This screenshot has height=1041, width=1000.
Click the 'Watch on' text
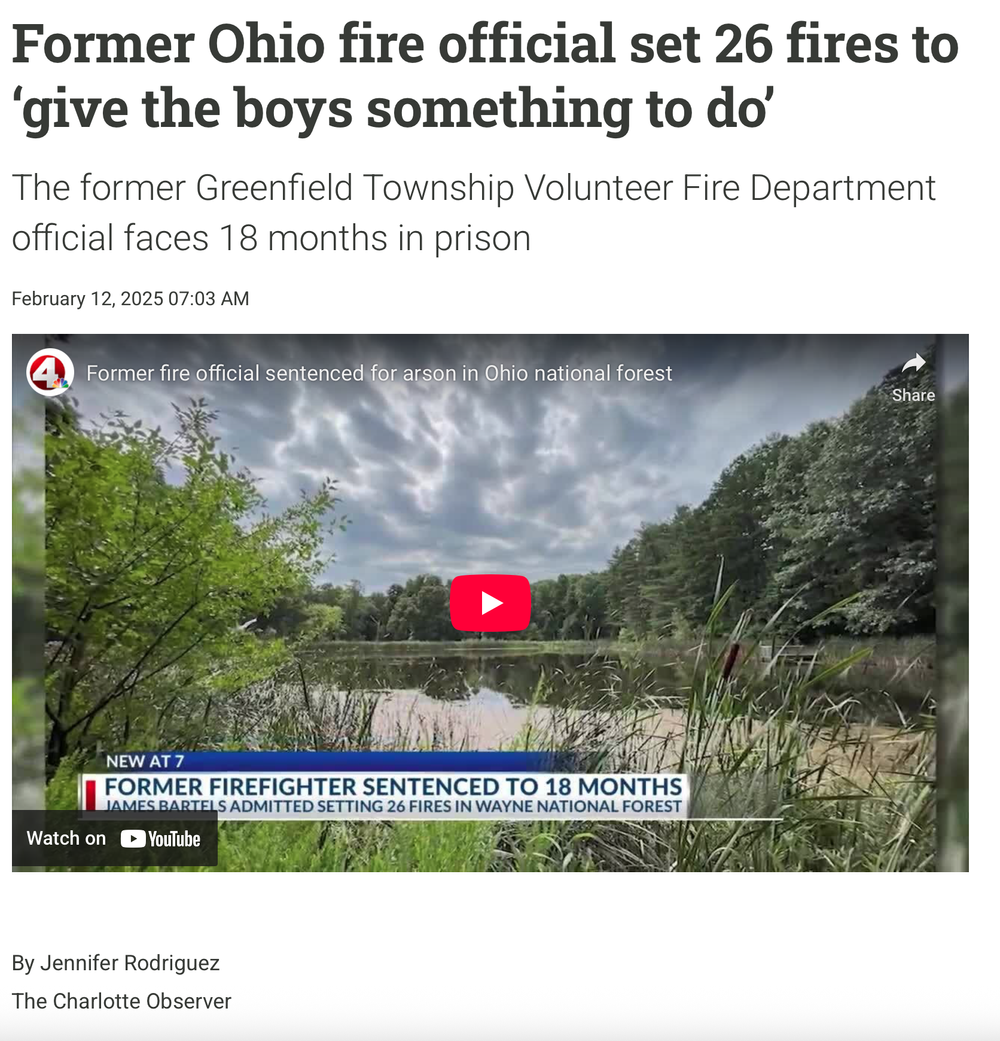pos(66,839)
